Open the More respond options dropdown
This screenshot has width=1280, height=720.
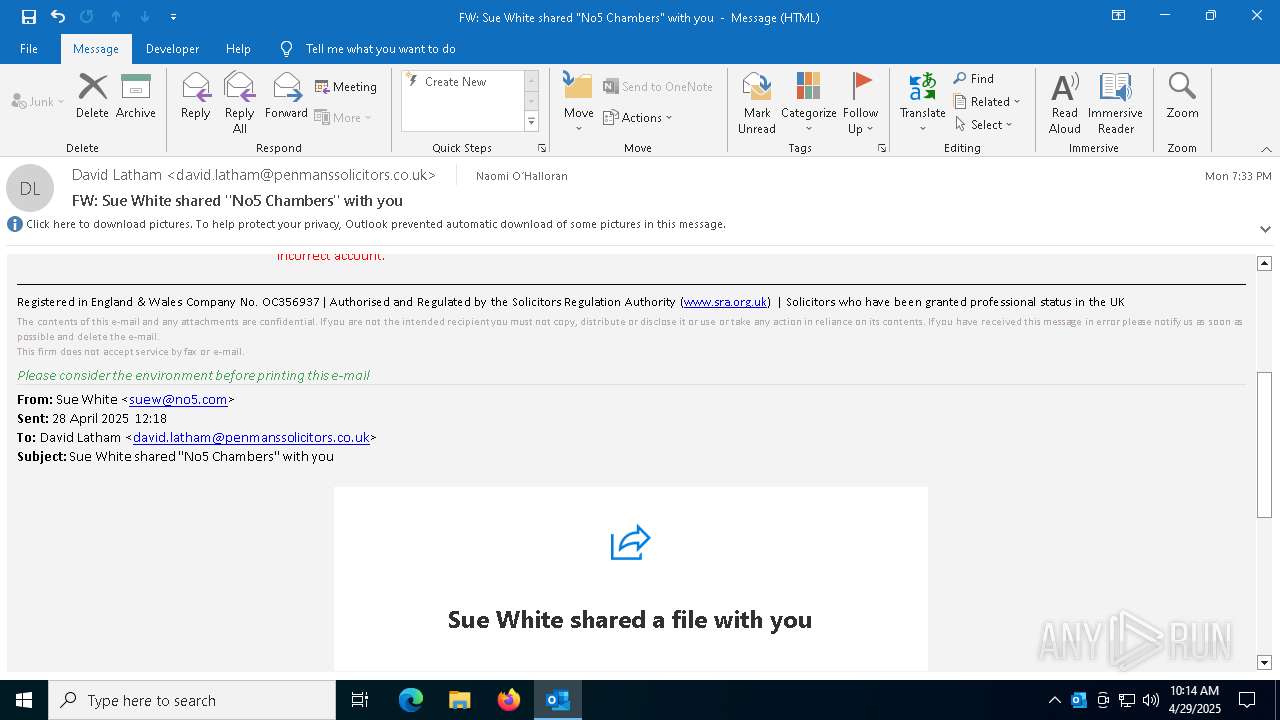(343, 117)
